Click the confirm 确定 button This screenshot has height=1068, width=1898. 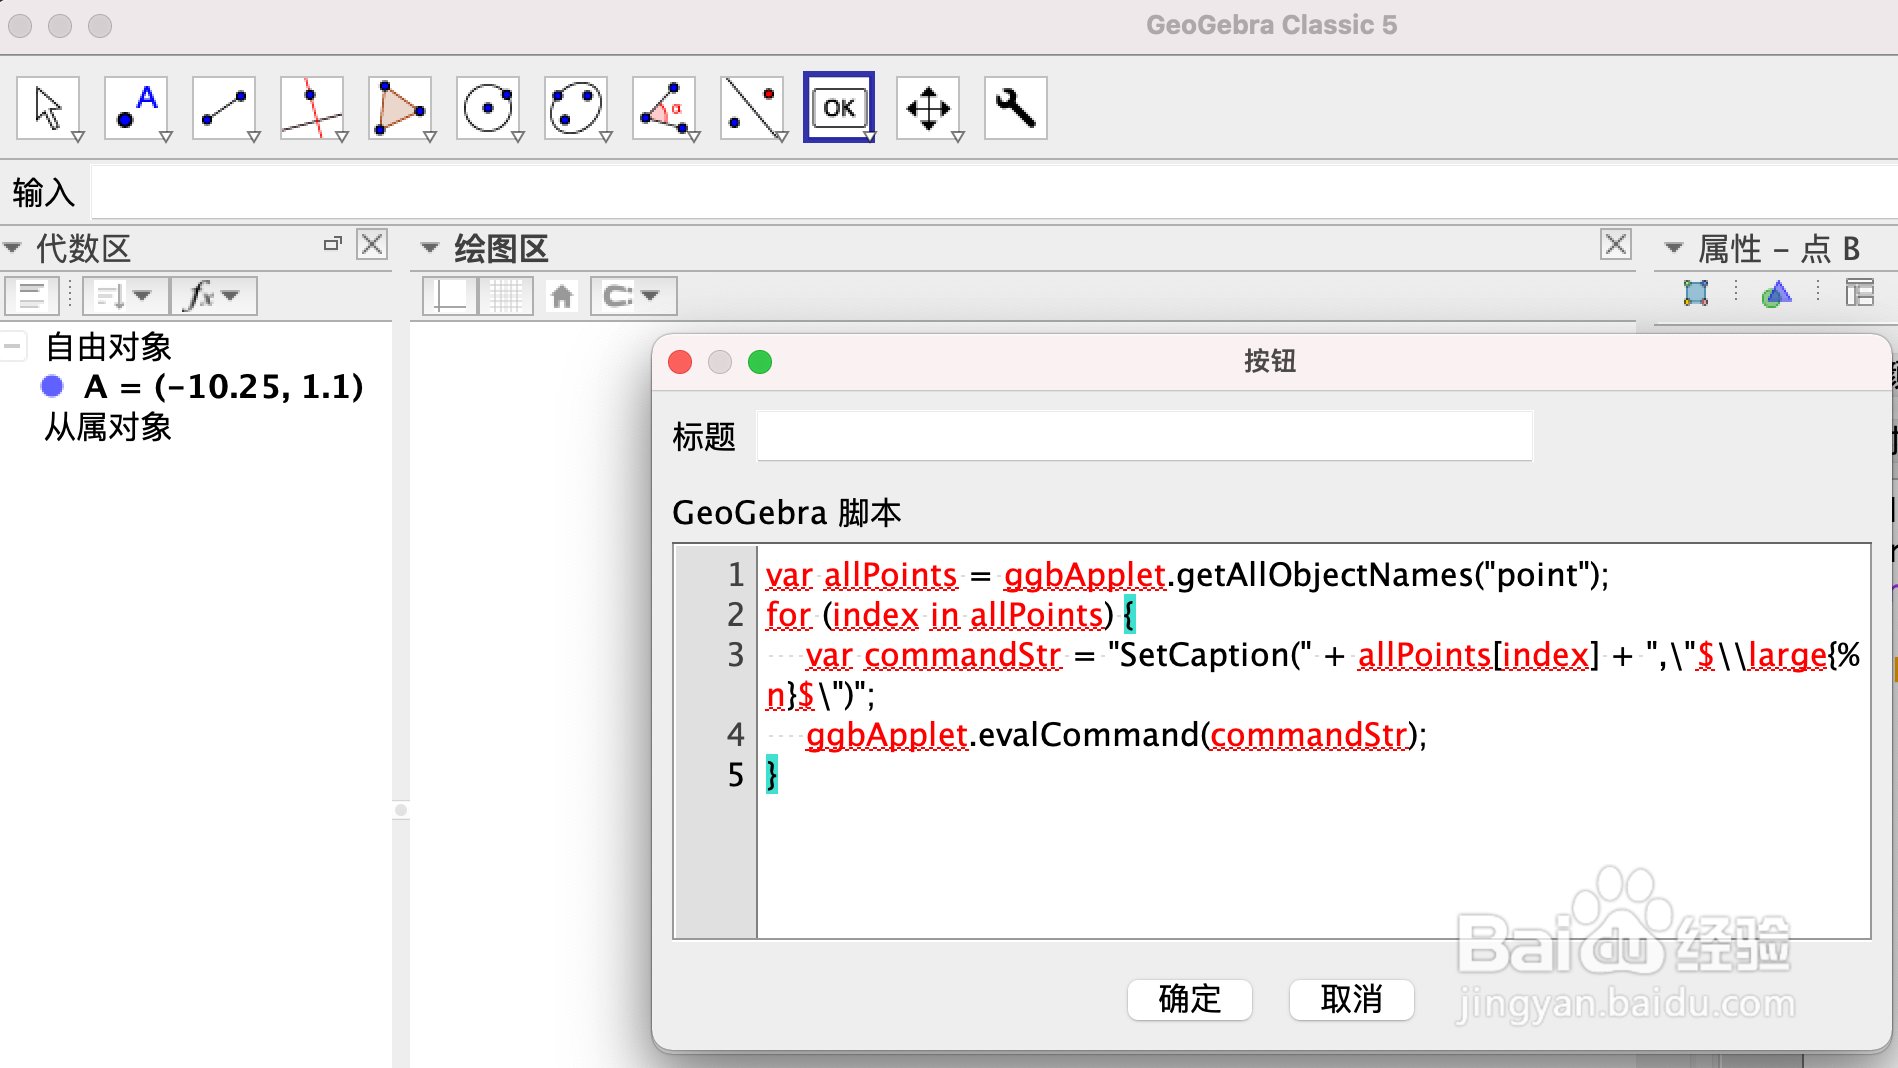pyautogui.click(x=1190, y=999)
